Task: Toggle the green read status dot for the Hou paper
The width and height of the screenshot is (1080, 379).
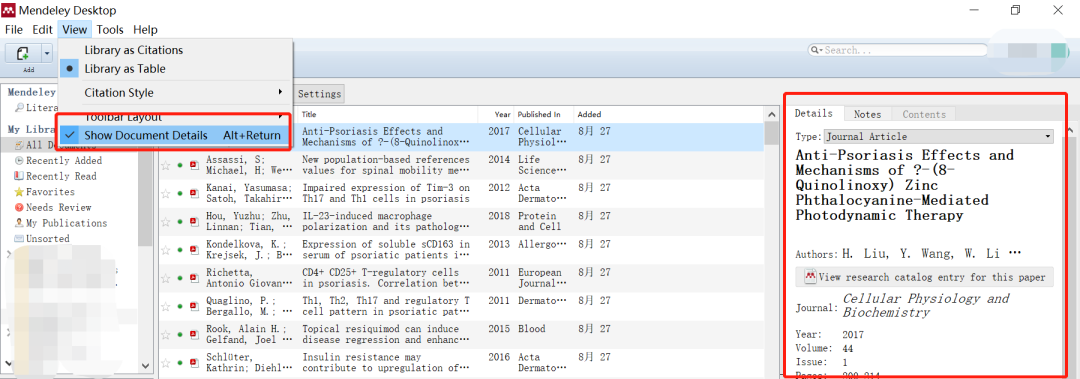Action: [x=180, y=221]
